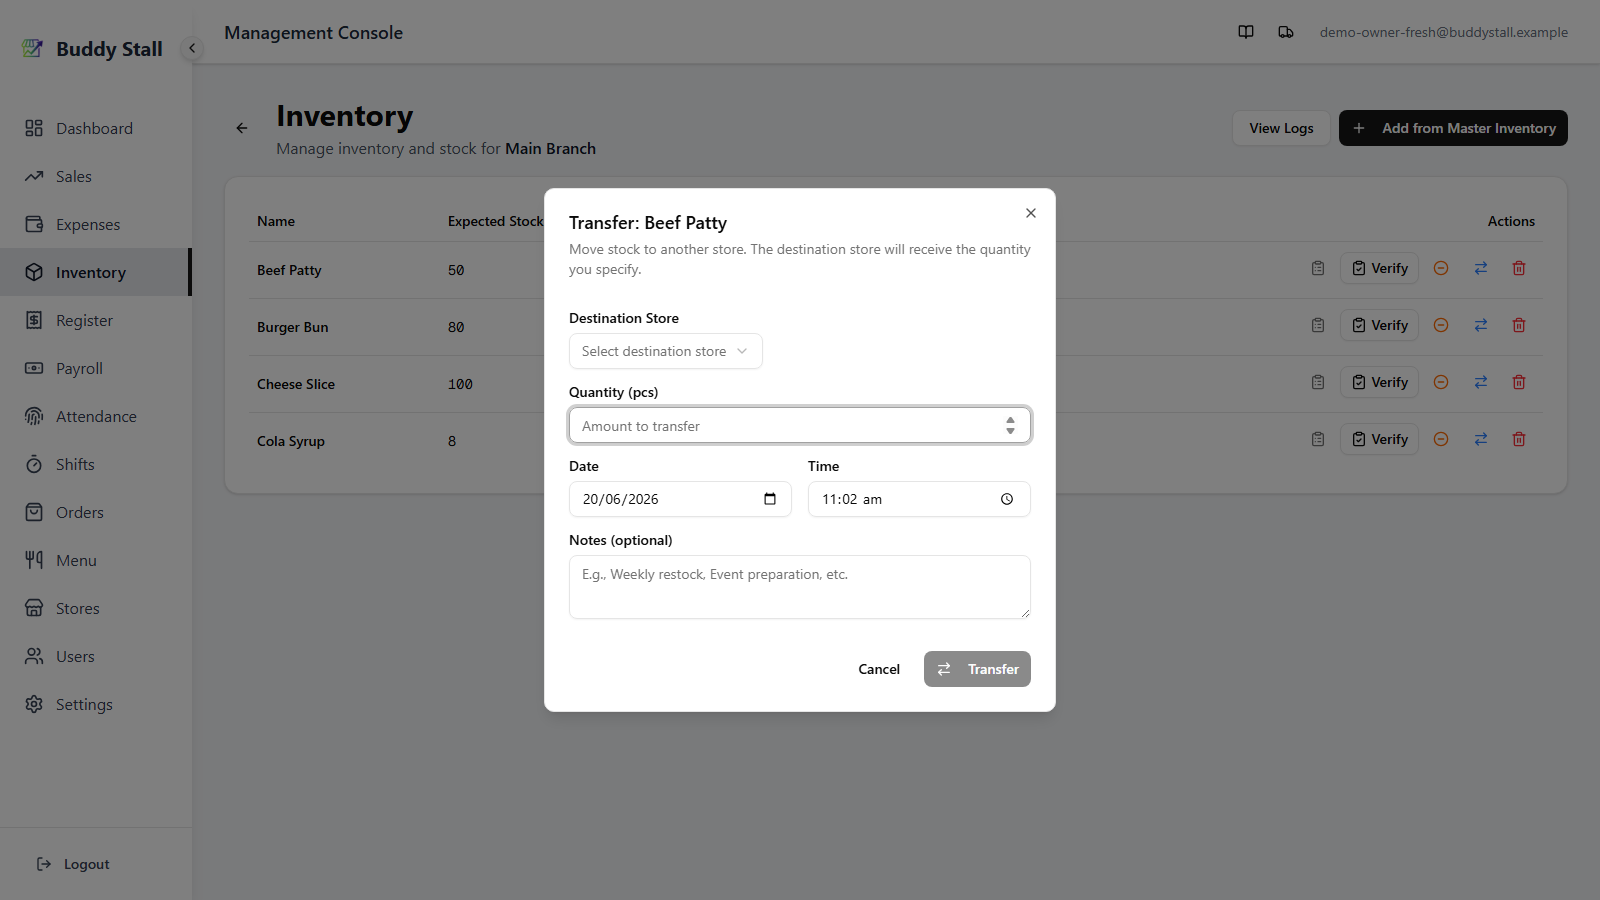Image resolution: width=1600 pixels, height=900 pixels.
Task: Focus the Amount to transfer field
Action: pos(800,425)
